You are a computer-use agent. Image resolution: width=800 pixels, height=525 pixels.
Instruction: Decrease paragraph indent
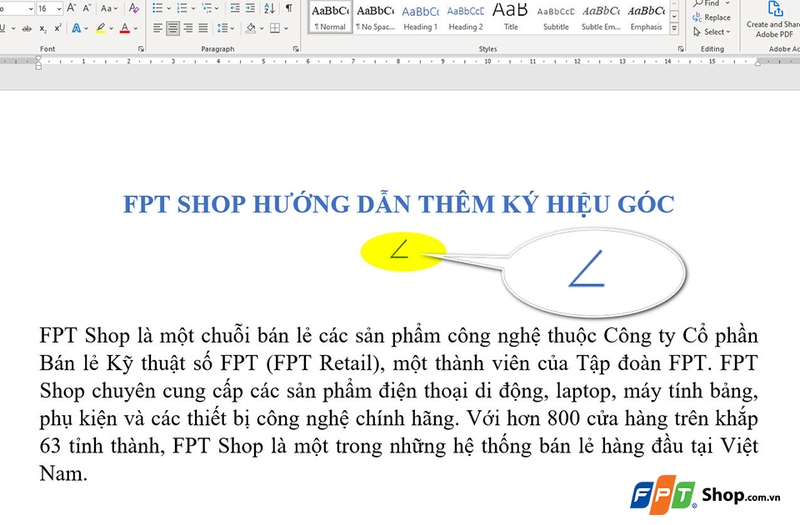235,8
